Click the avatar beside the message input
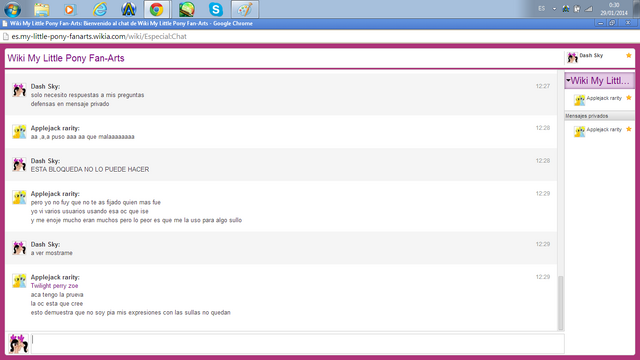The width and height of the screenshot is (640, 360). pyautogui.click(x=18, y=344)
